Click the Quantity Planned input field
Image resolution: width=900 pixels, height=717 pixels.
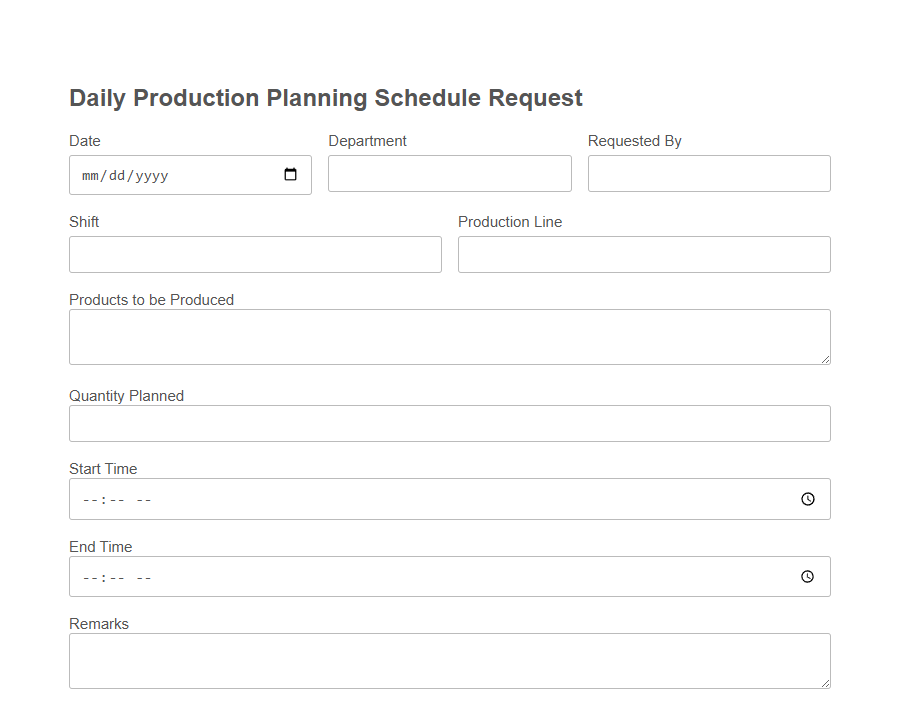(x=449, y=423)
